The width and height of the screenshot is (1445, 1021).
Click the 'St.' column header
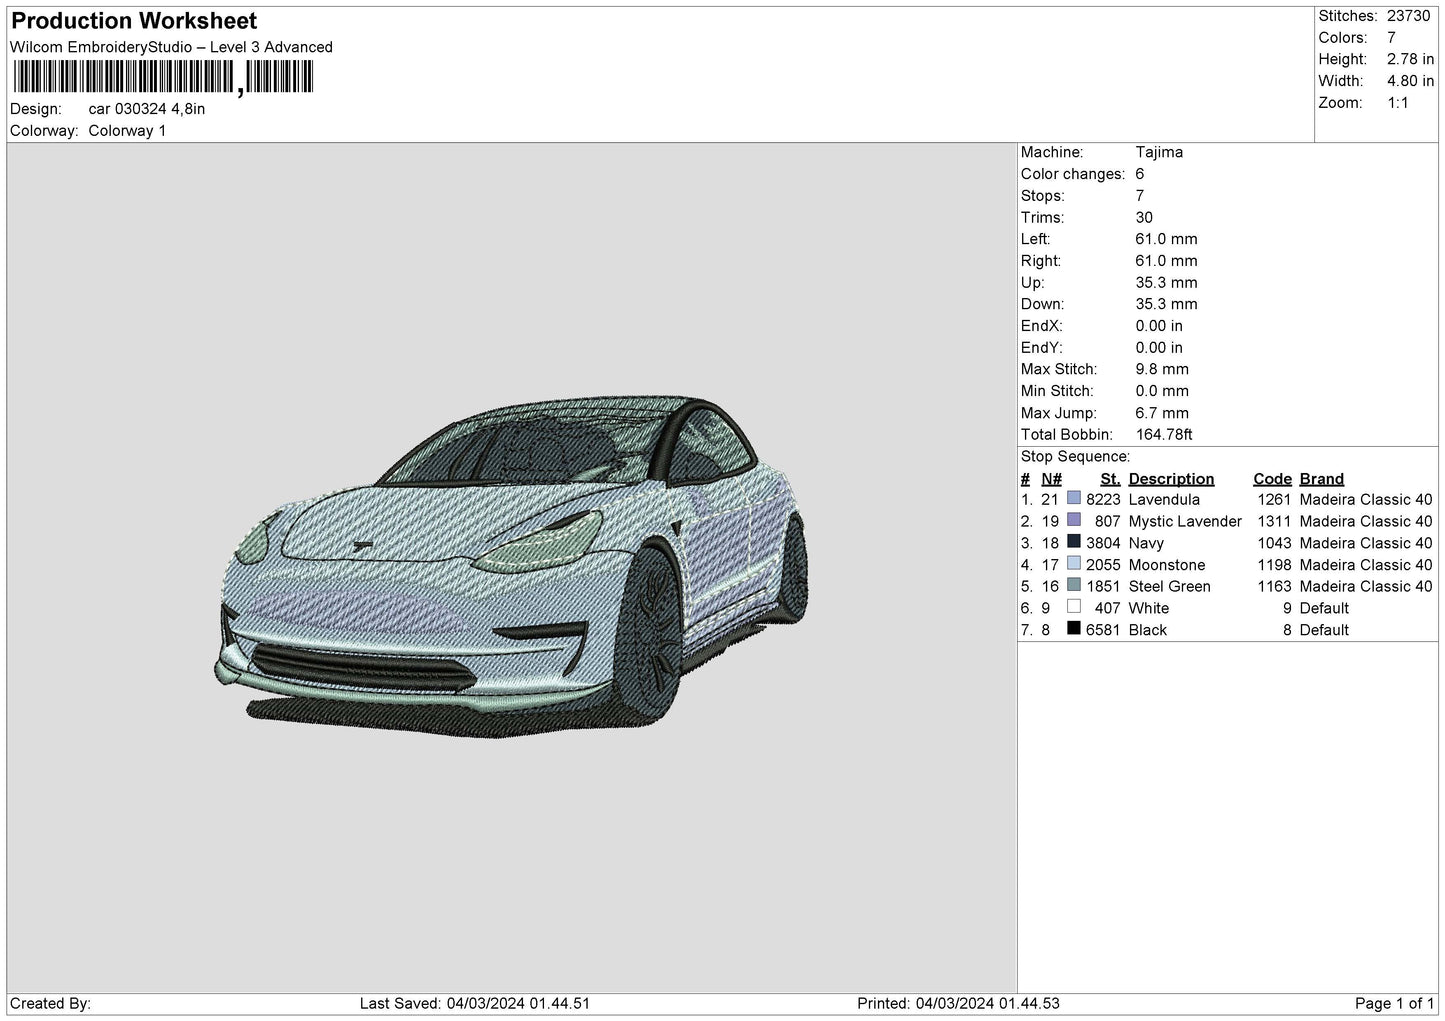pyautogui.click(x=1110, y=479)
